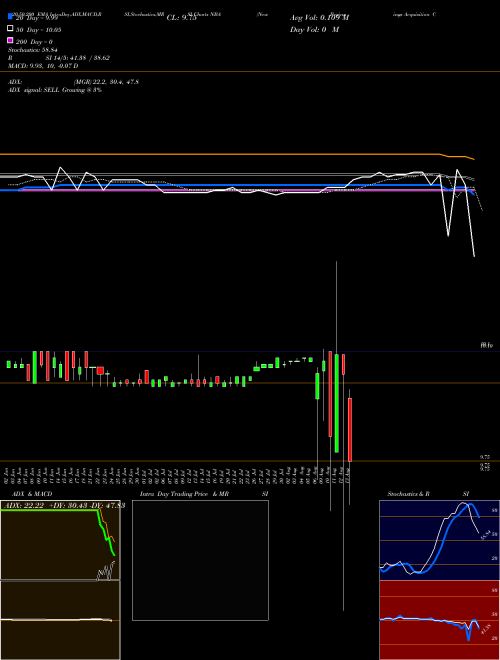Click the white 50 Day legend swatch
The image size is (500, 660).
coord(10,29)
